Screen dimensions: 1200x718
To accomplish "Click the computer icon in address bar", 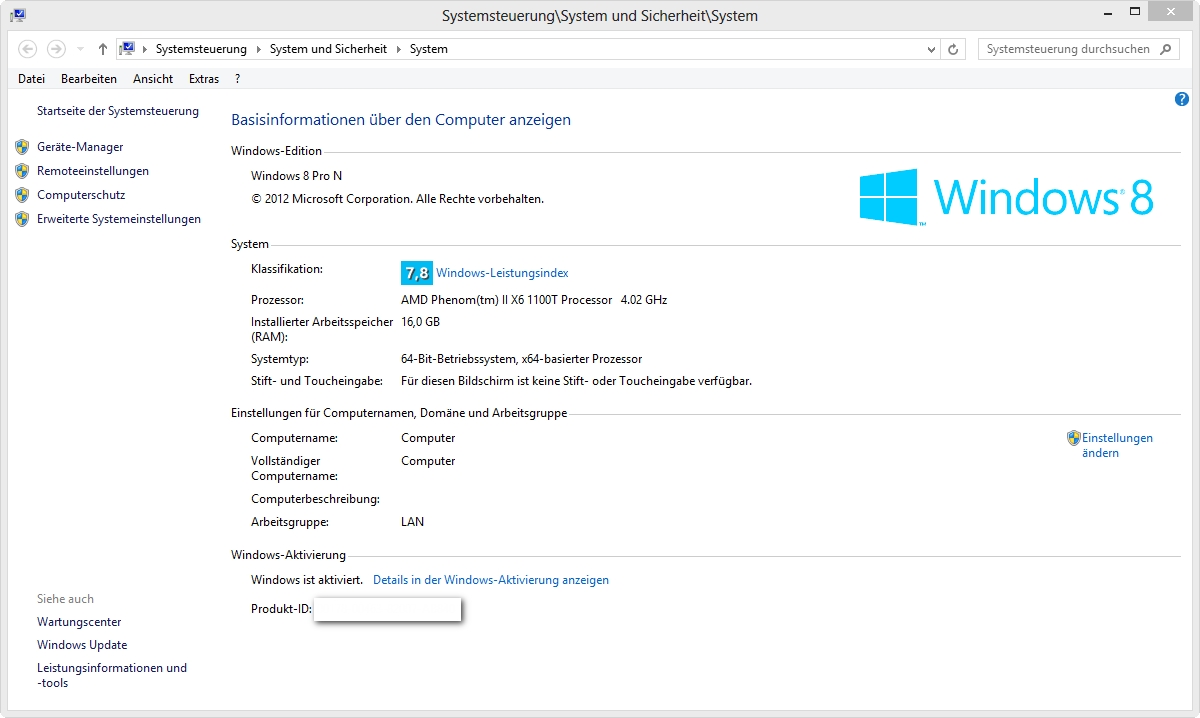I will [127, 48].
